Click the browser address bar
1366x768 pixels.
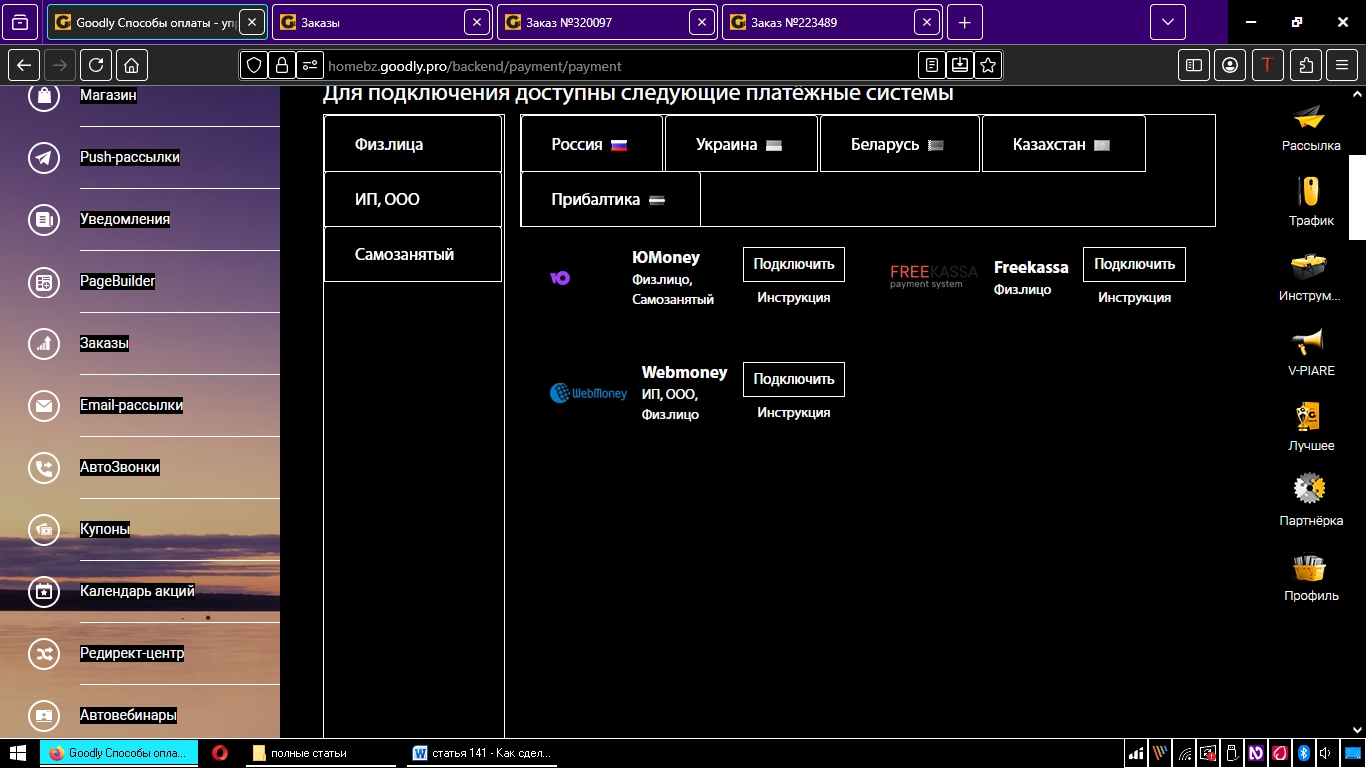(620, 66)
